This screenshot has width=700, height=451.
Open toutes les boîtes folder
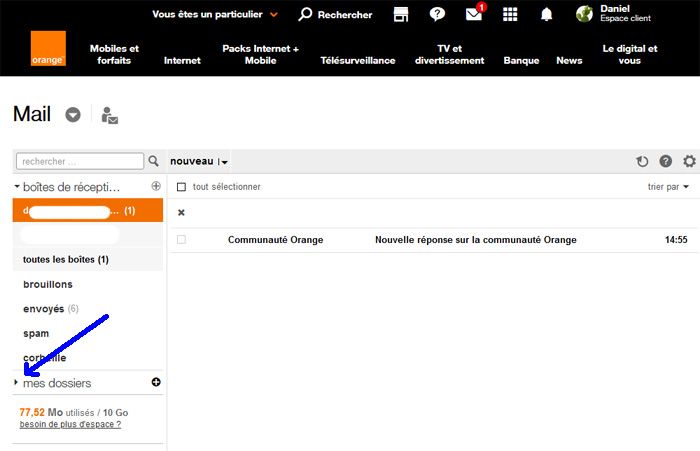point(66,259)
